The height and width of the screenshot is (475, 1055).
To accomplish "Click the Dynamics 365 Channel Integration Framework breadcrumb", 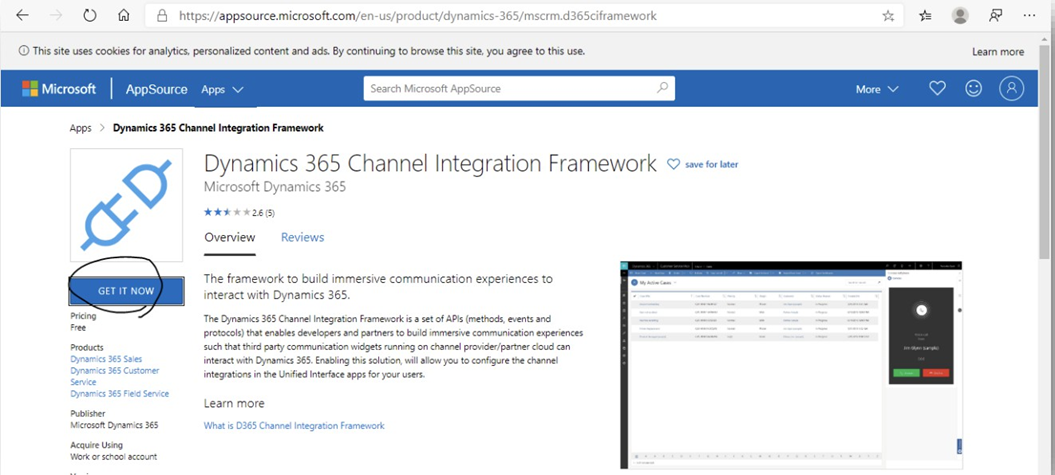I will tap(218, 128).
